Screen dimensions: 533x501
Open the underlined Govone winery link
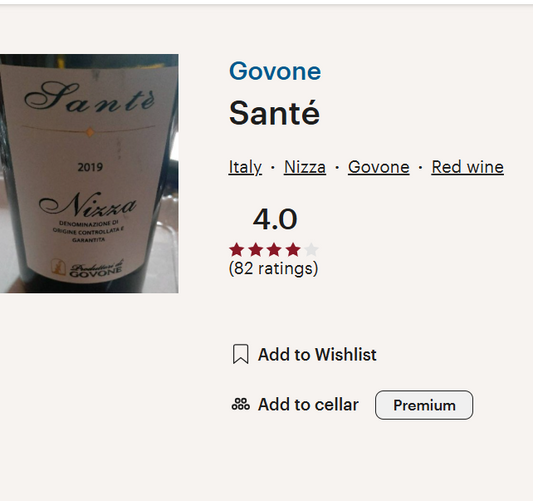click(x=379, y=167)
